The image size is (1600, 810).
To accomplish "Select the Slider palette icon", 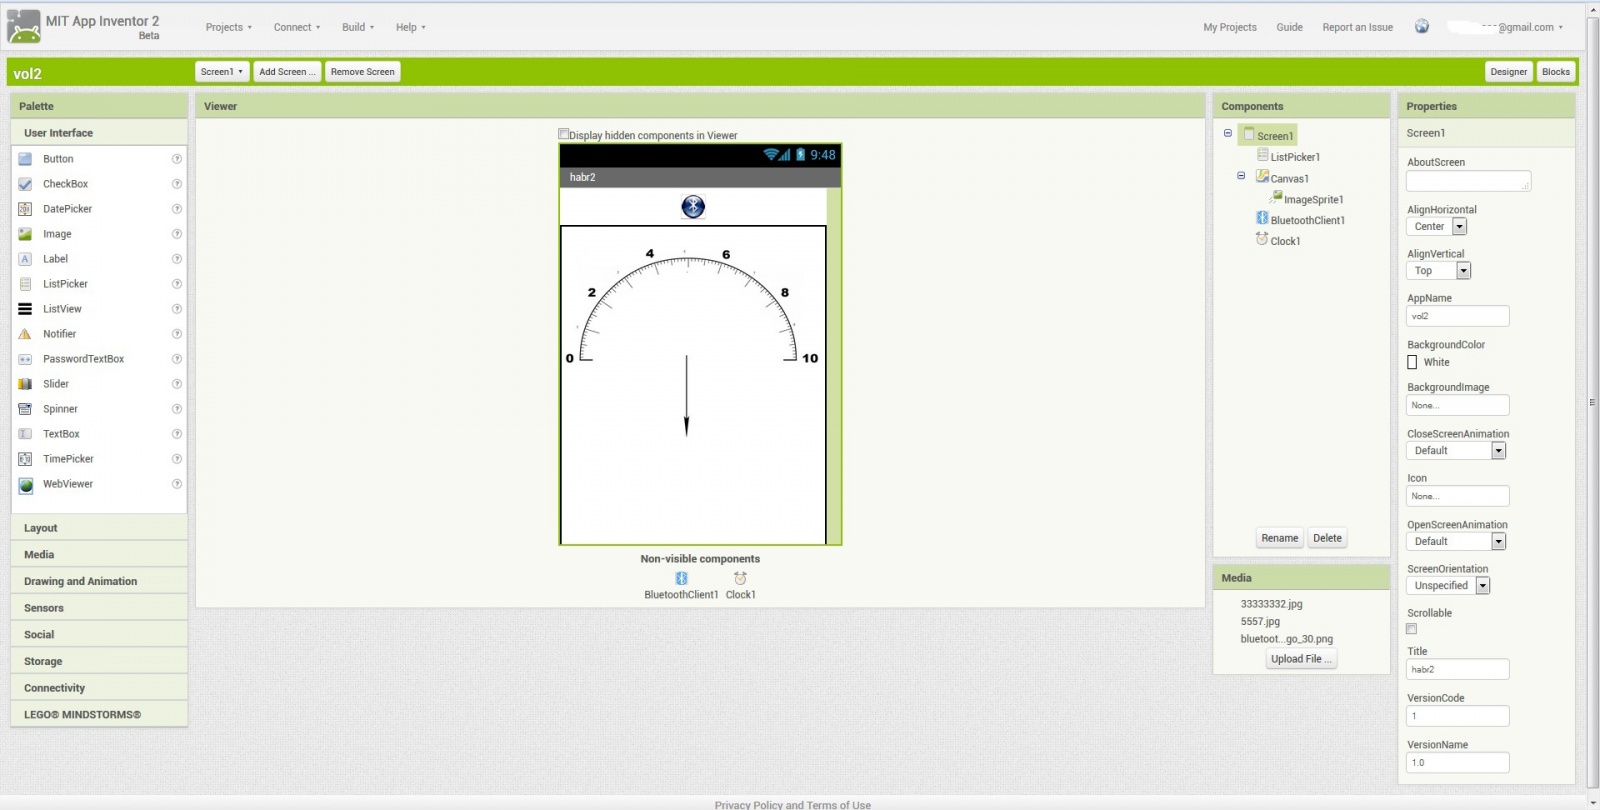I will point(25,384).
